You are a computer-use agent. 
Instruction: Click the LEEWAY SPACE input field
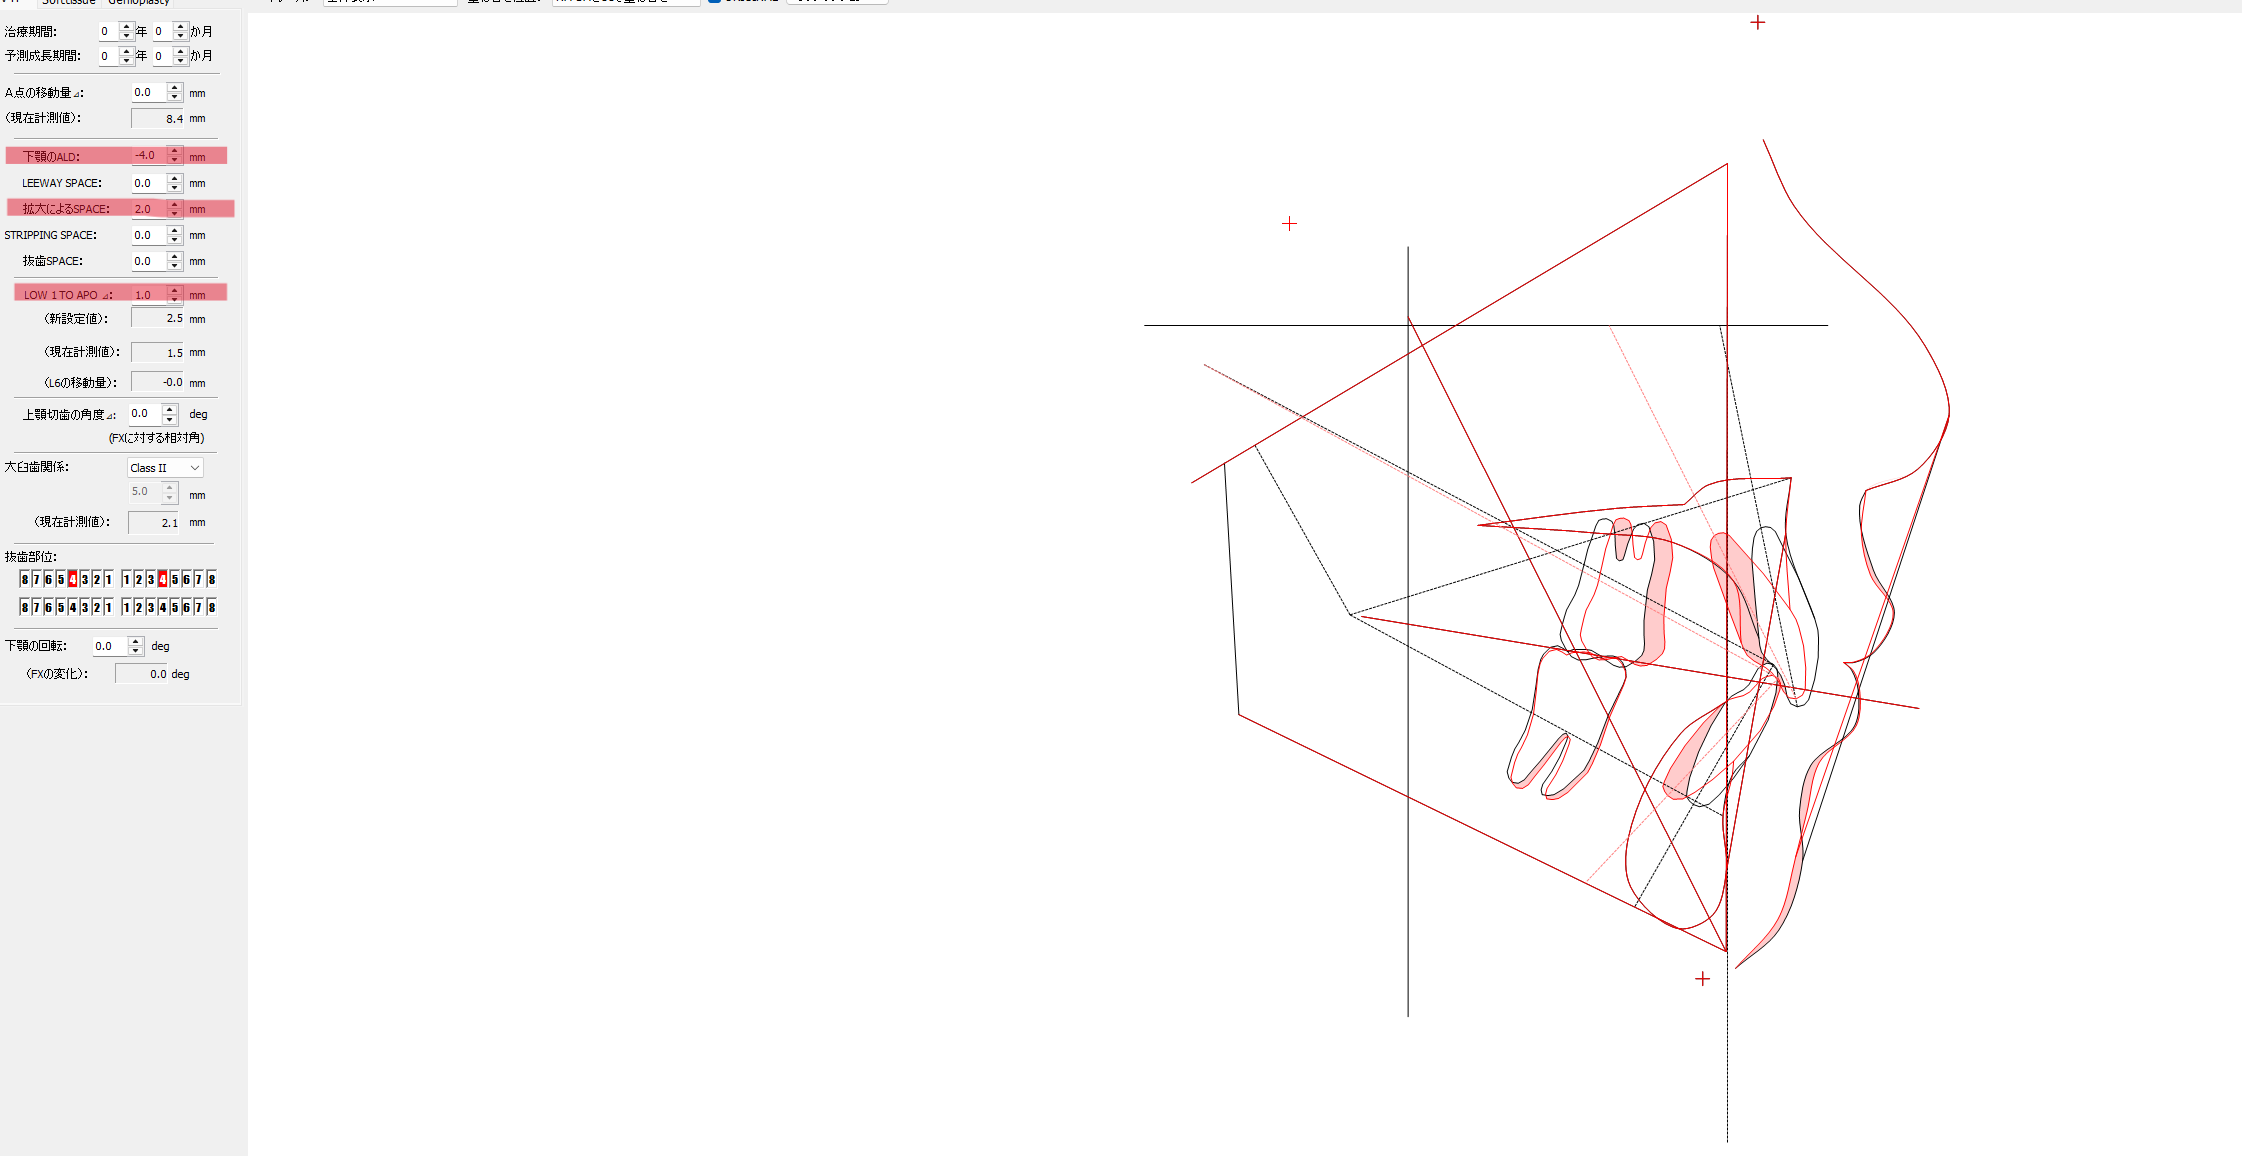[149, 183]
